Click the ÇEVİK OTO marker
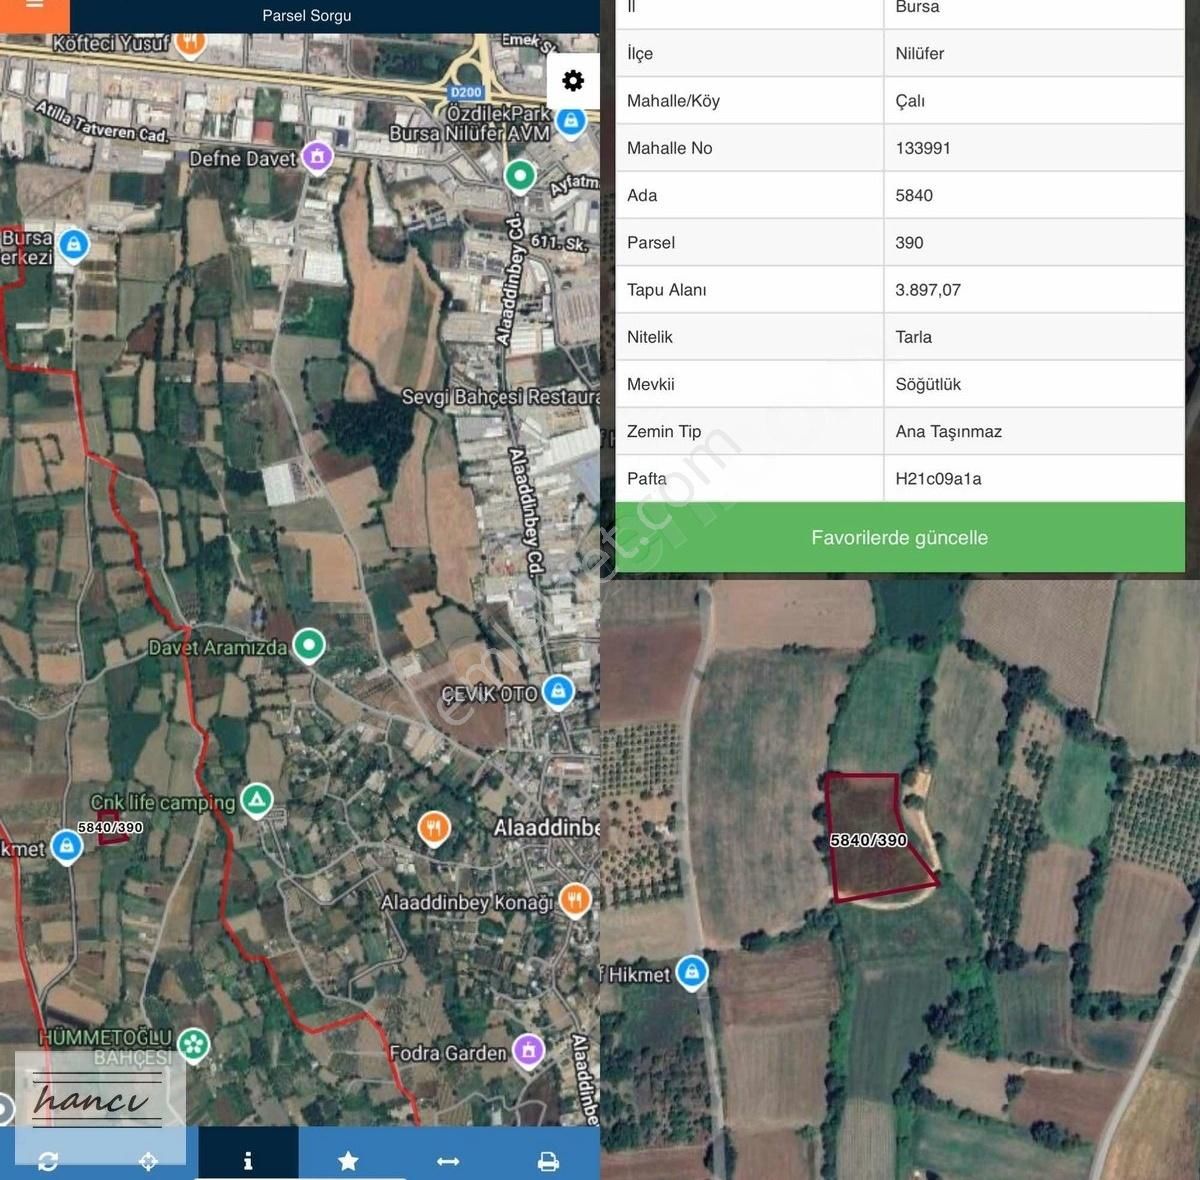The image size is (1200, 1180). coord(558,690)
